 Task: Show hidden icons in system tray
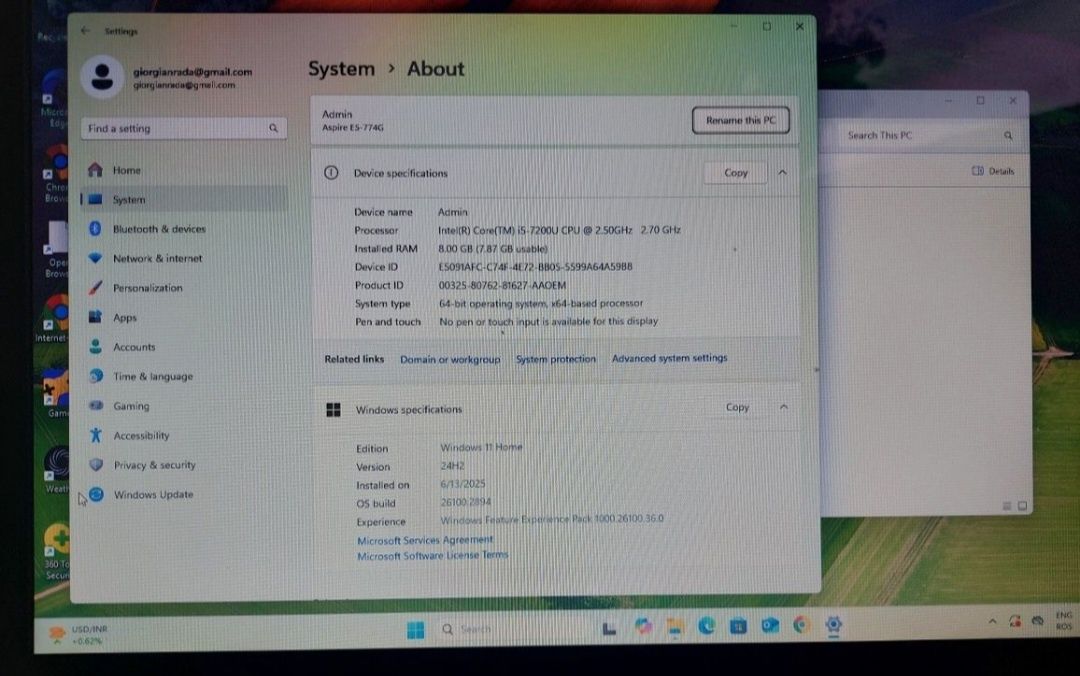(x=993, y=621)
